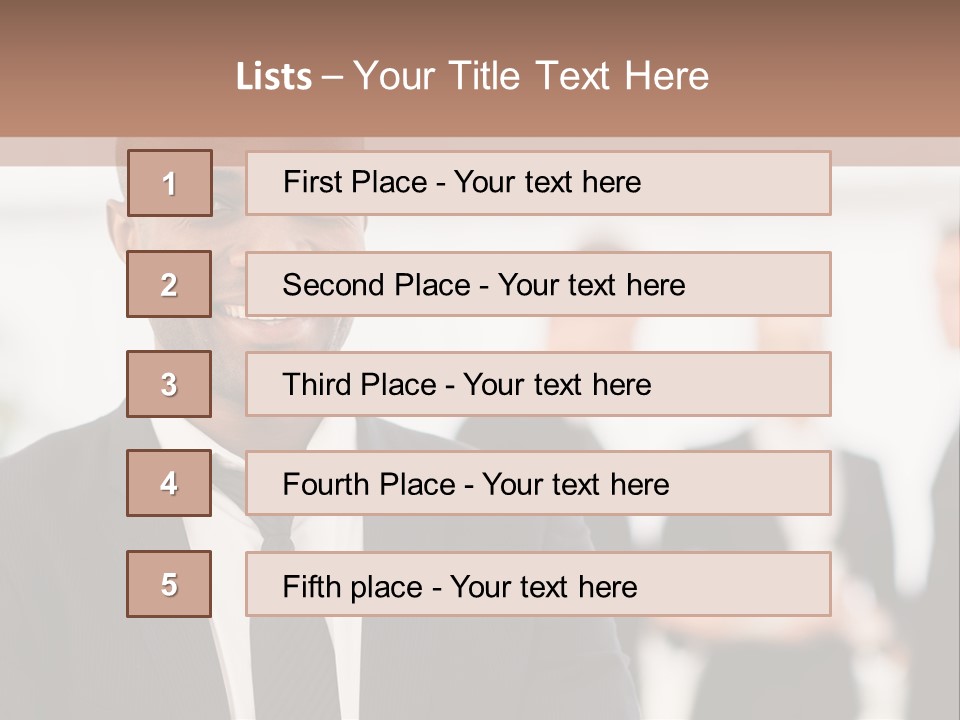Click "Your text here" in the First Place row
The width and height of the screenshot is (960, 720).
[547, 182]
